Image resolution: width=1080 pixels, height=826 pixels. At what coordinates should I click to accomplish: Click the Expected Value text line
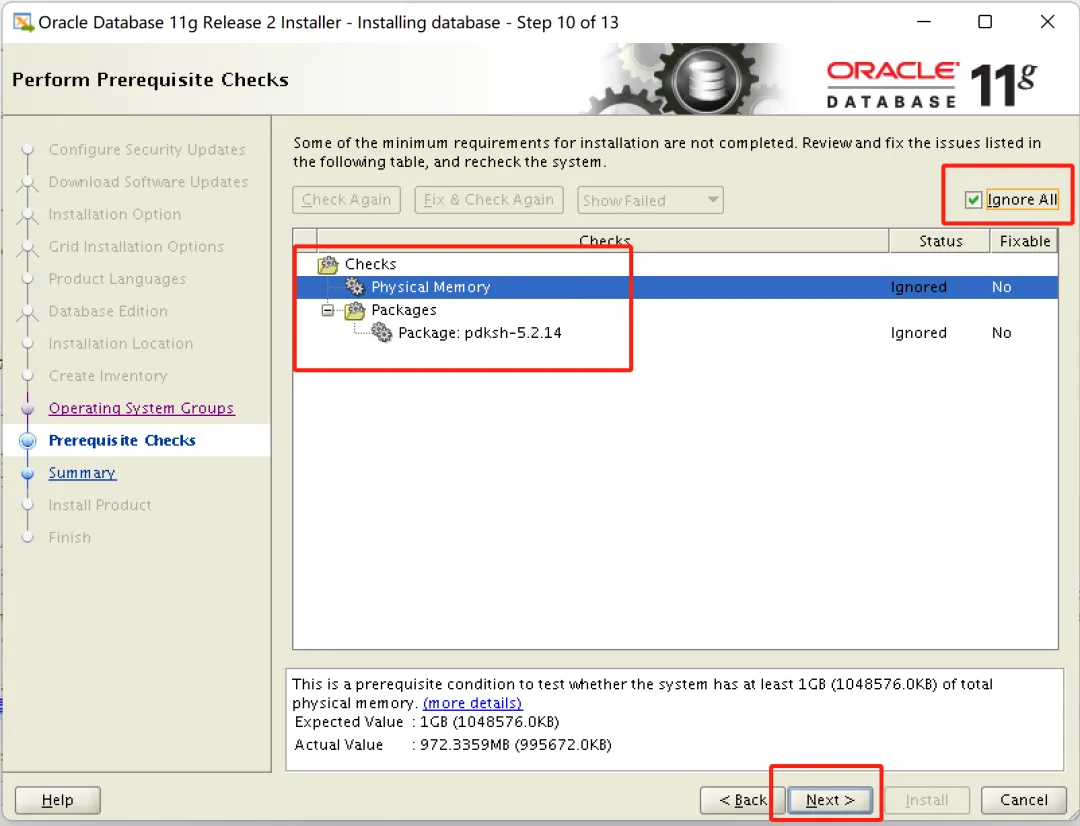(427, 721)
